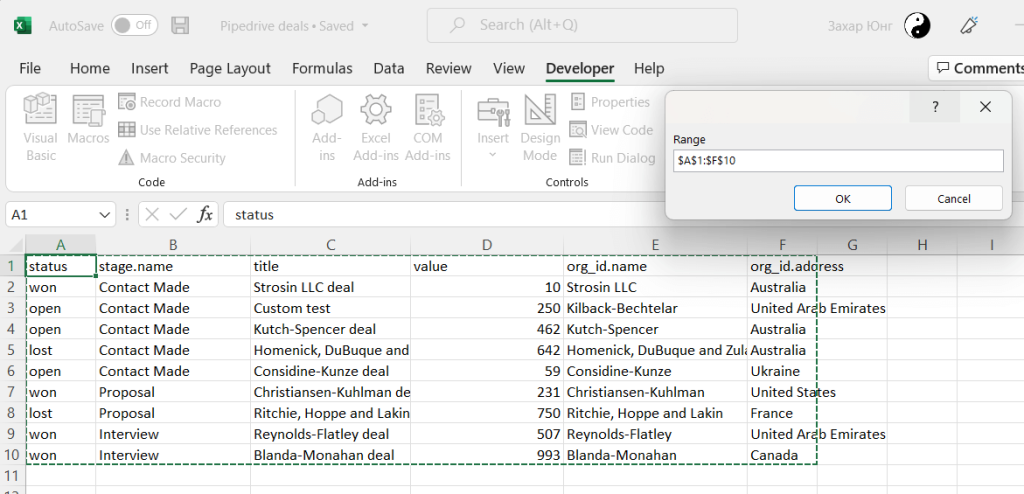
Task: Click the Comments button
Action: click(x=978, y=68)
